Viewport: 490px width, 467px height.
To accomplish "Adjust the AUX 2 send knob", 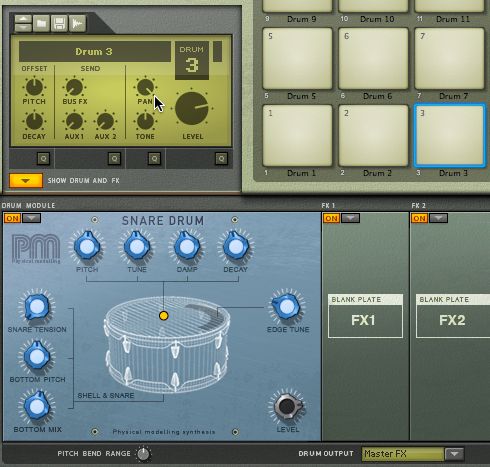I will tap(105, 121).
